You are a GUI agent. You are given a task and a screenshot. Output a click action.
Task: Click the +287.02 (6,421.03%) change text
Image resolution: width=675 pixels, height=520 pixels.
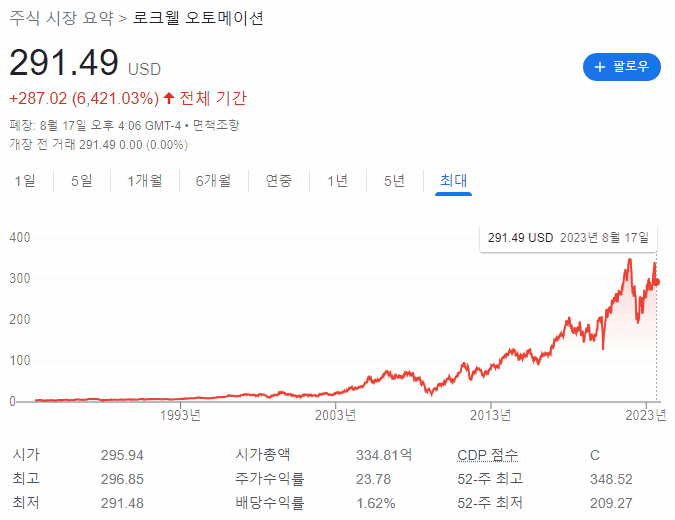coord(84,99)
